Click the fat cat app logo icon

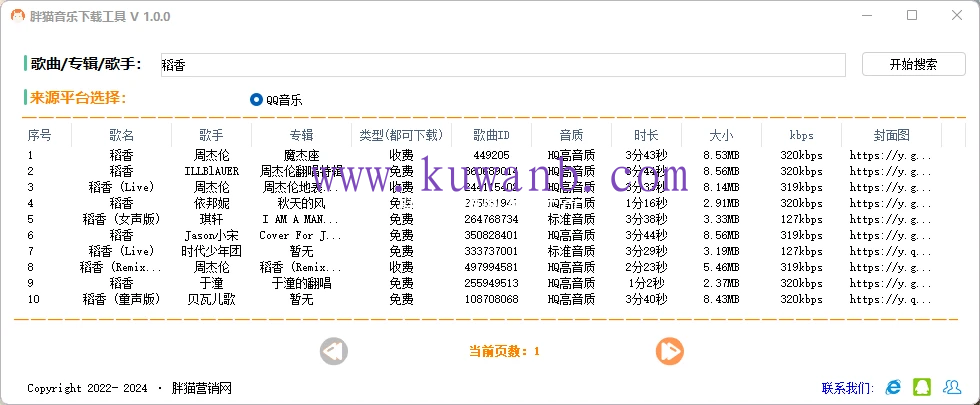(x=17, y=16)
